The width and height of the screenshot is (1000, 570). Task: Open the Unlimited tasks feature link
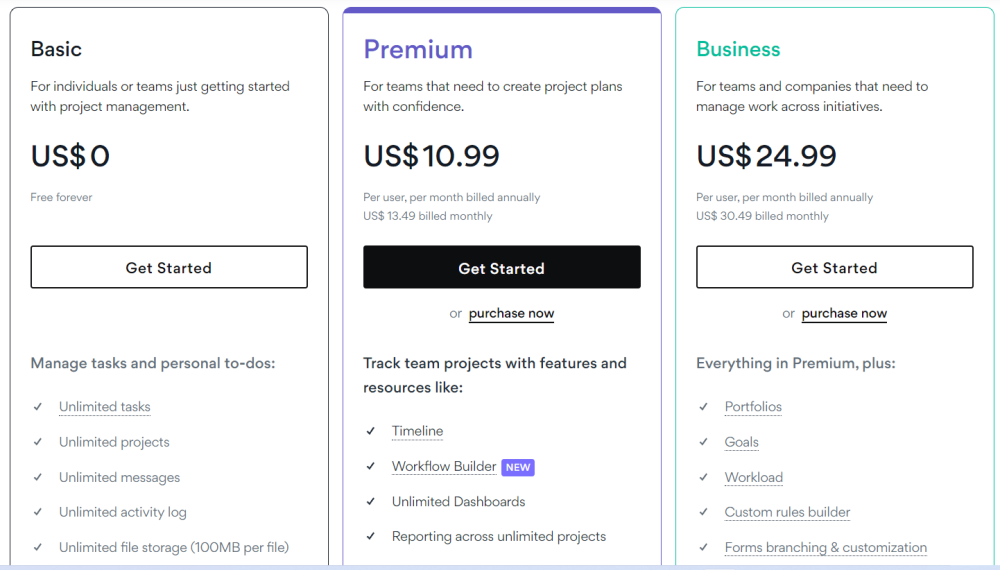click(104, 407)
